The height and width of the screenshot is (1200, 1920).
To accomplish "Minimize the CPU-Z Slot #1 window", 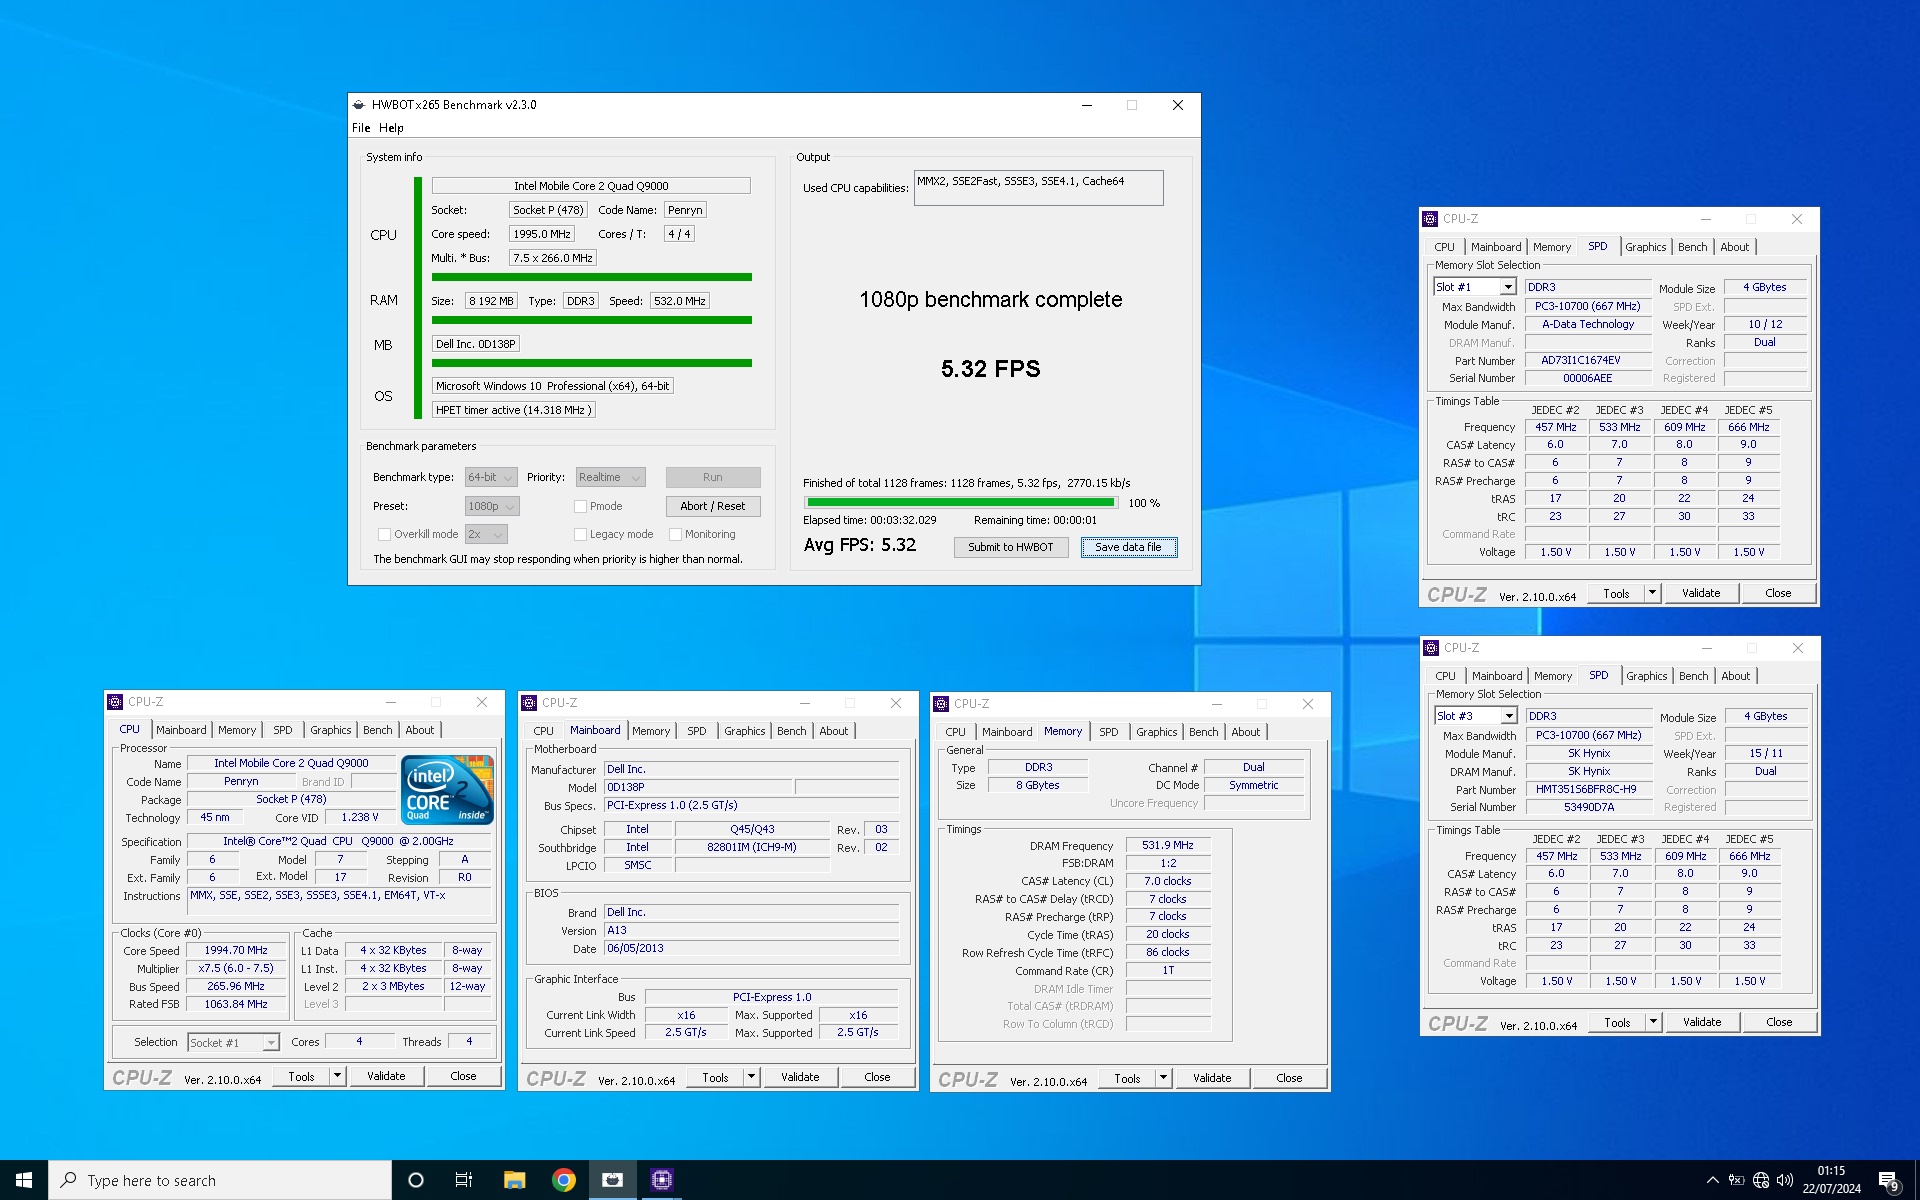I will point(1706,219).
